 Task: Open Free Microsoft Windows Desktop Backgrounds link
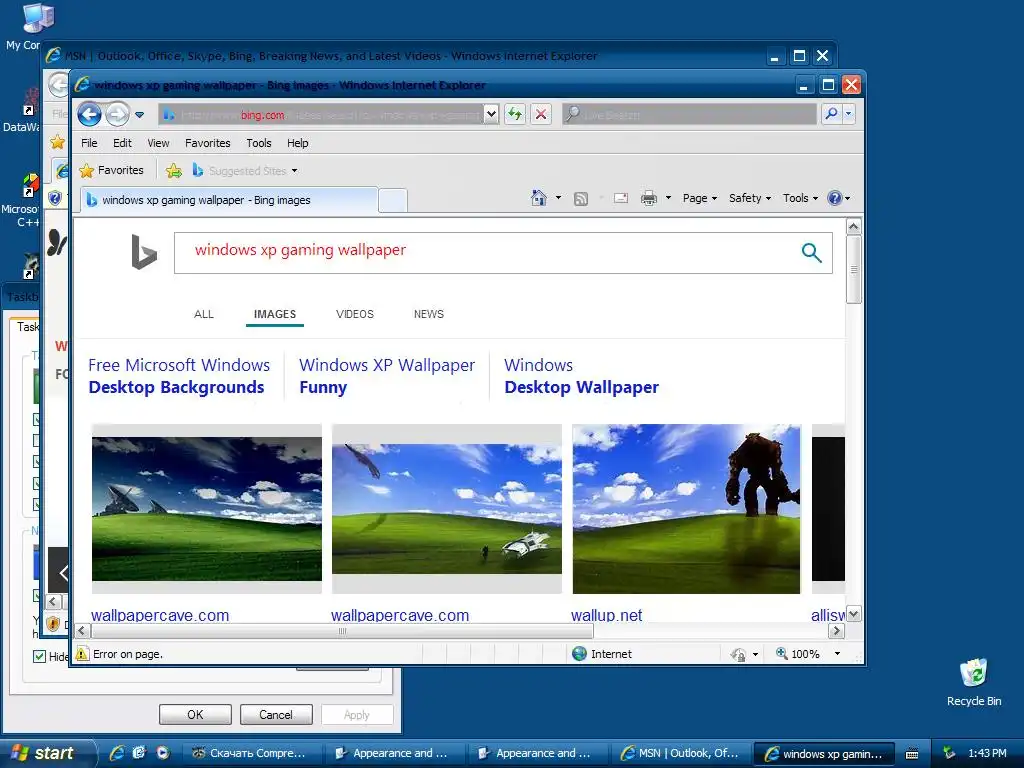(179, 376)
